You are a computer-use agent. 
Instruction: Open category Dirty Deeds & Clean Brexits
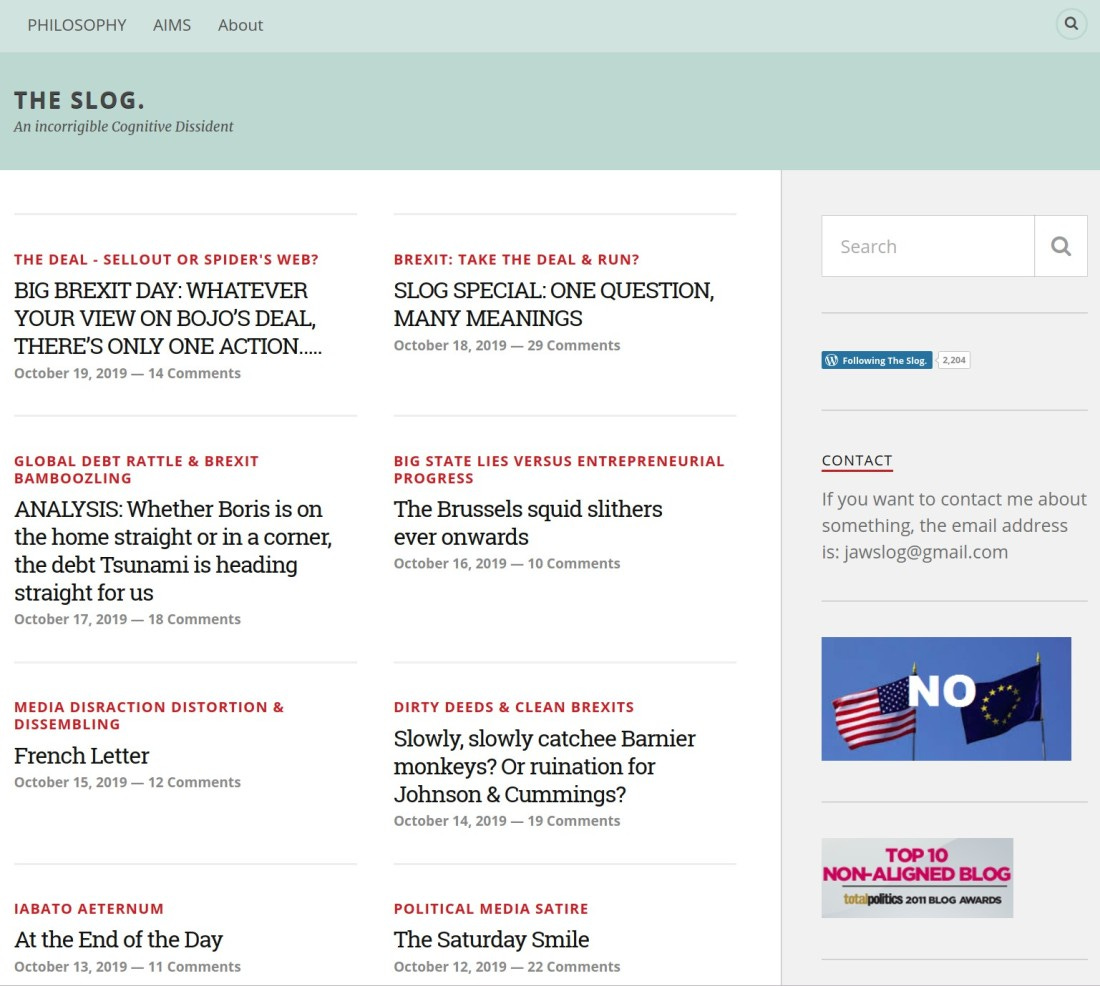(514, 707)
